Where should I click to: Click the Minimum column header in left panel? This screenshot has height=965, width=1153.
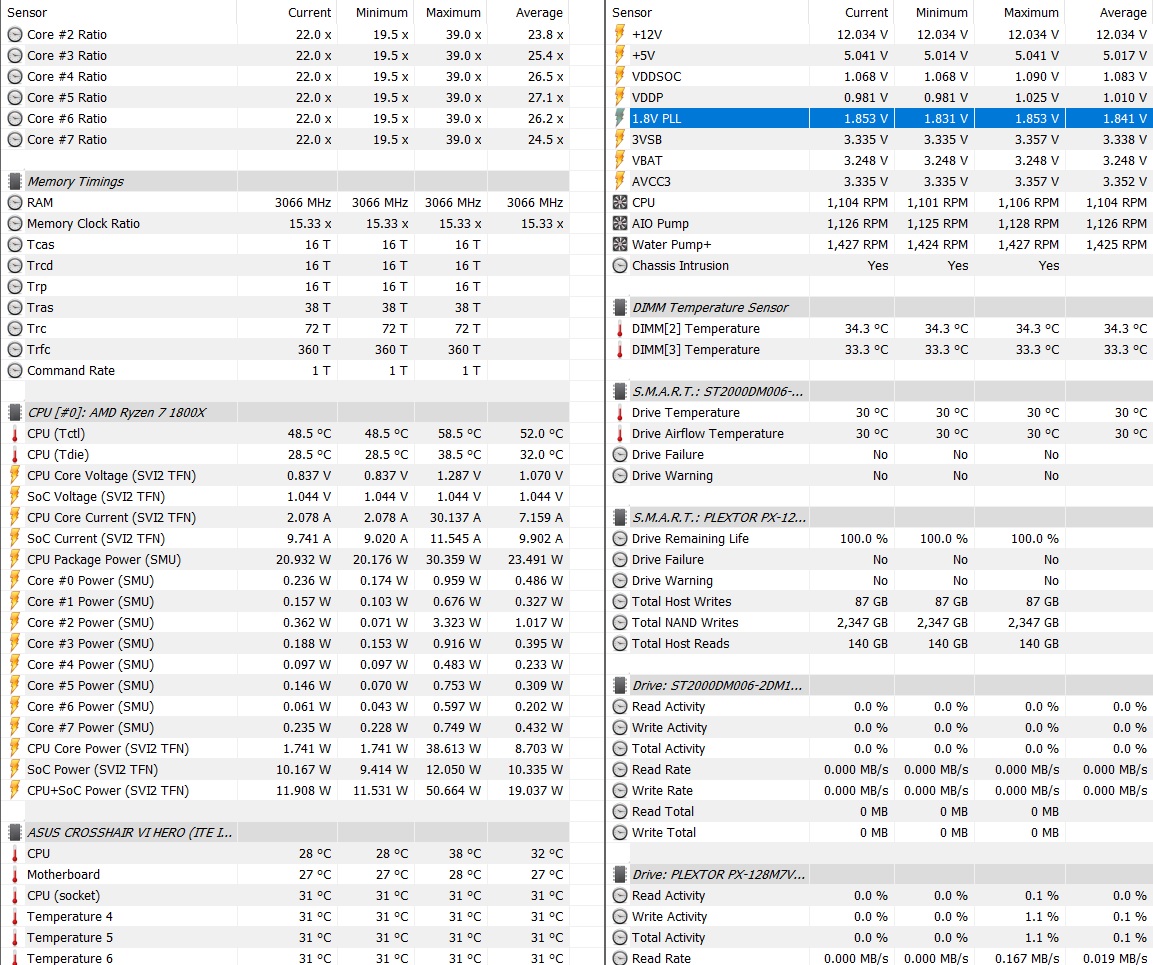pos(382,13)
